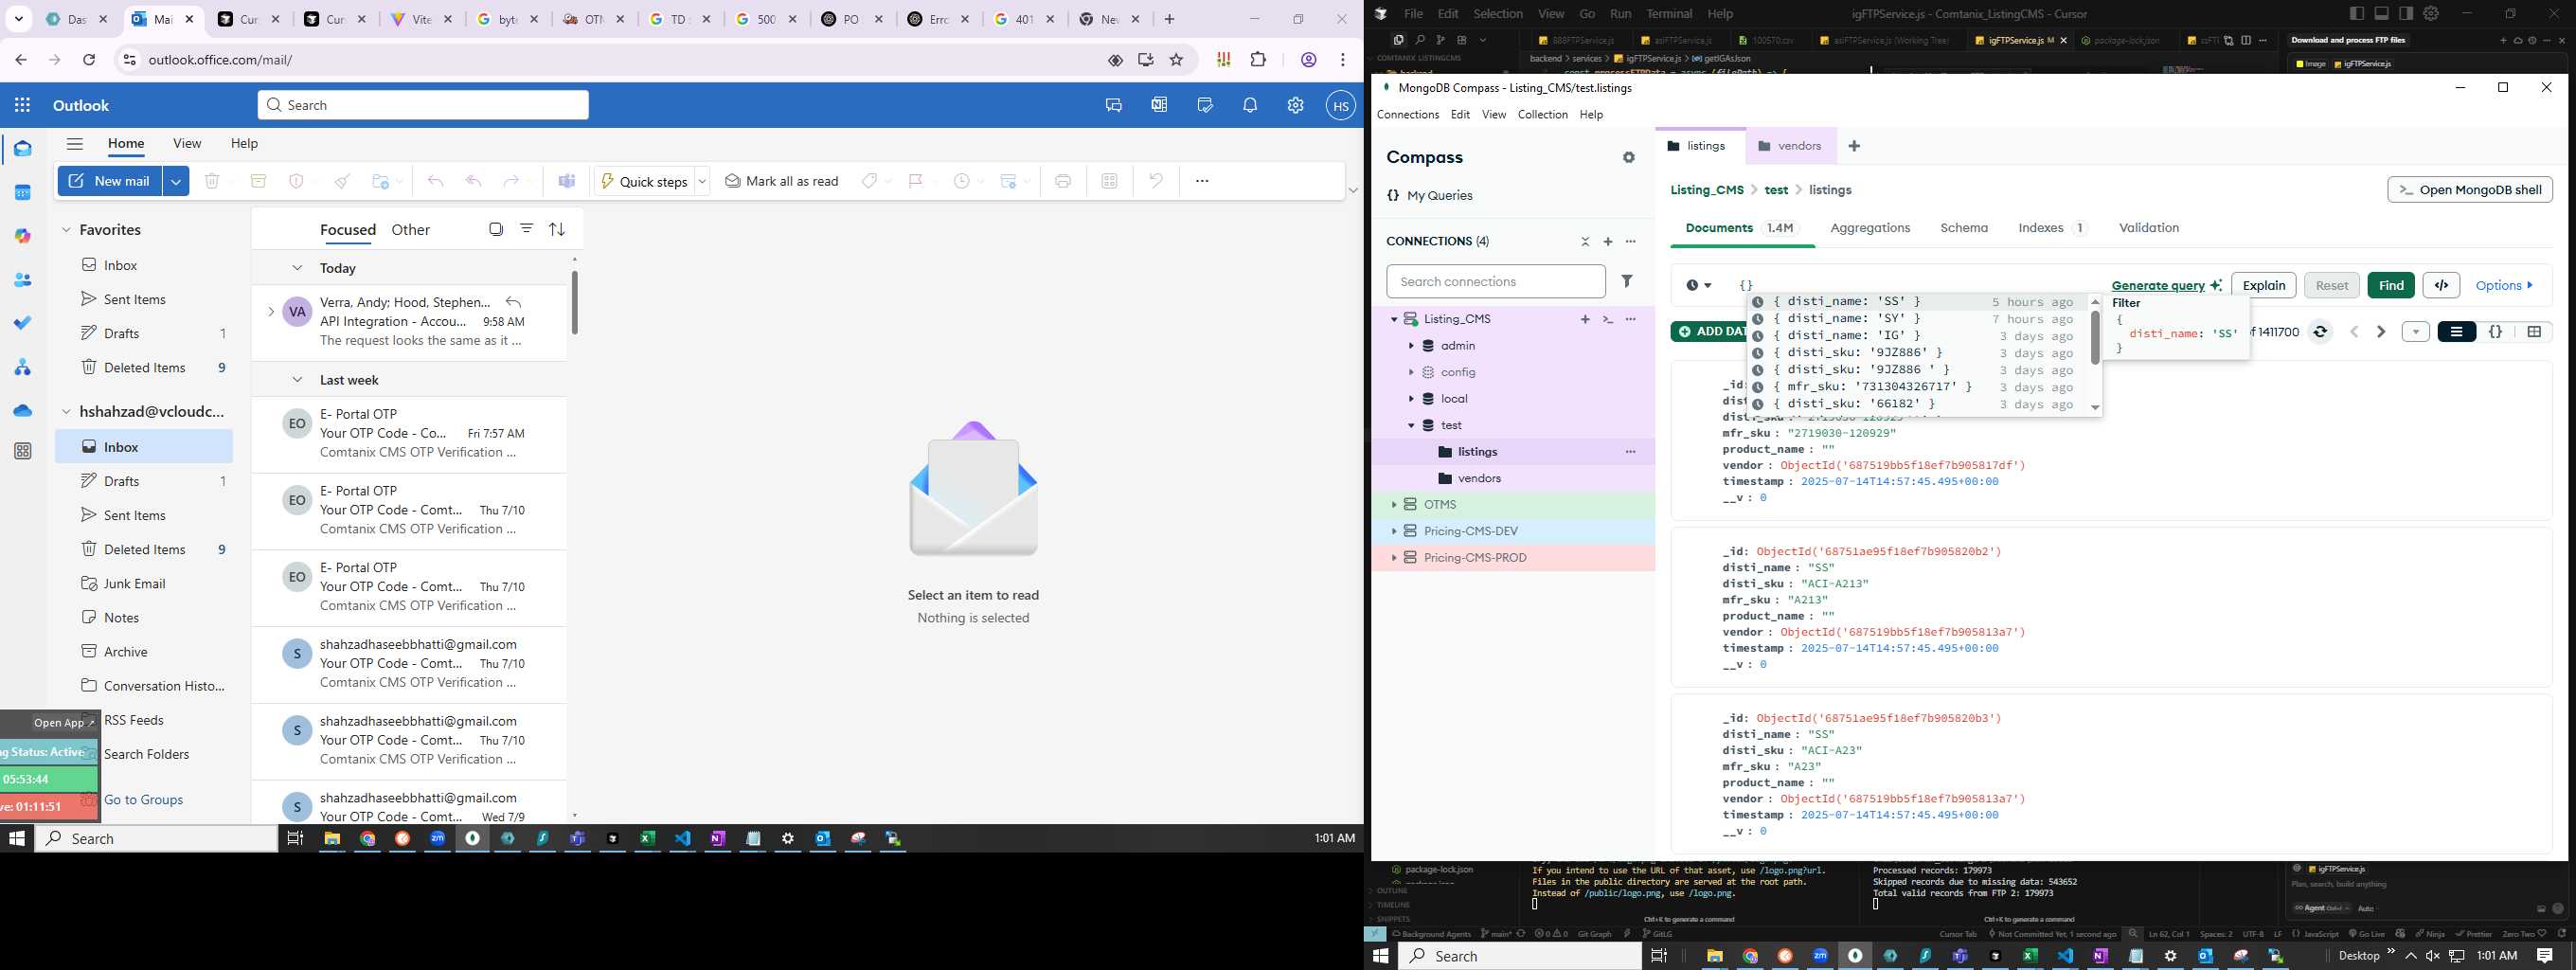Open Copilot from Outlook's left rail
The width and height of the screenshot is (2576, 970).
pyautogui.click(x=23, y=236)
